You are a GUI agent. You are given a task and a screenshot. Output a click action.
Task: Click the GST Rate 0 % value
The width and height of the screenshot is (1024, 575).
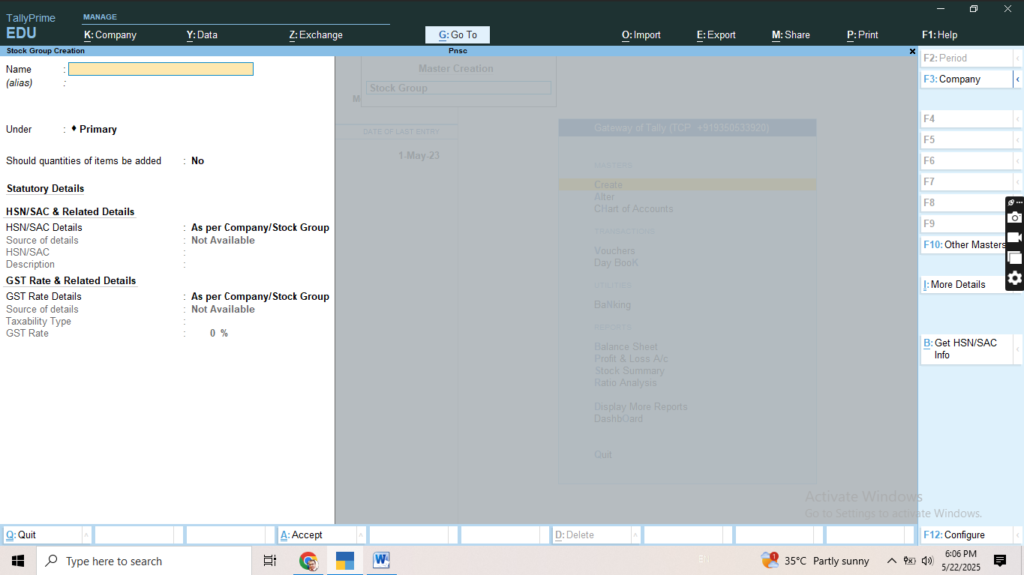pyautogui.click(x=218, y=333)
